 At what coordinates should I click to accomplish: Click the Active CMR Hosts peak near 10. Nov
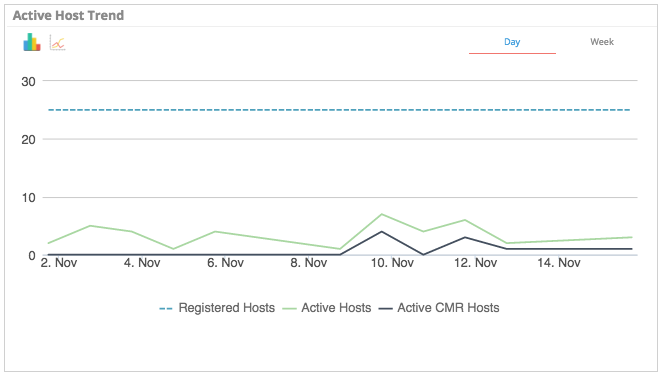(x=382, y=232)
